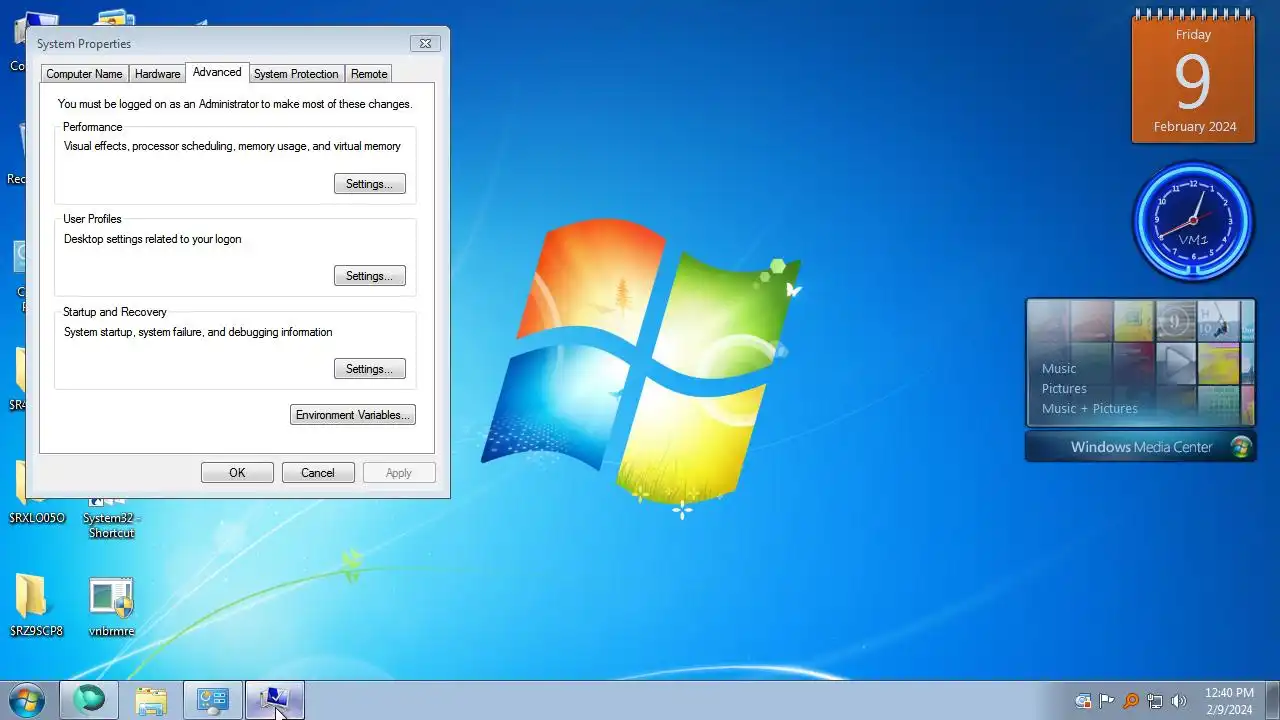Select Music + Pictures in Media Center gadget

coord(1090,408)
